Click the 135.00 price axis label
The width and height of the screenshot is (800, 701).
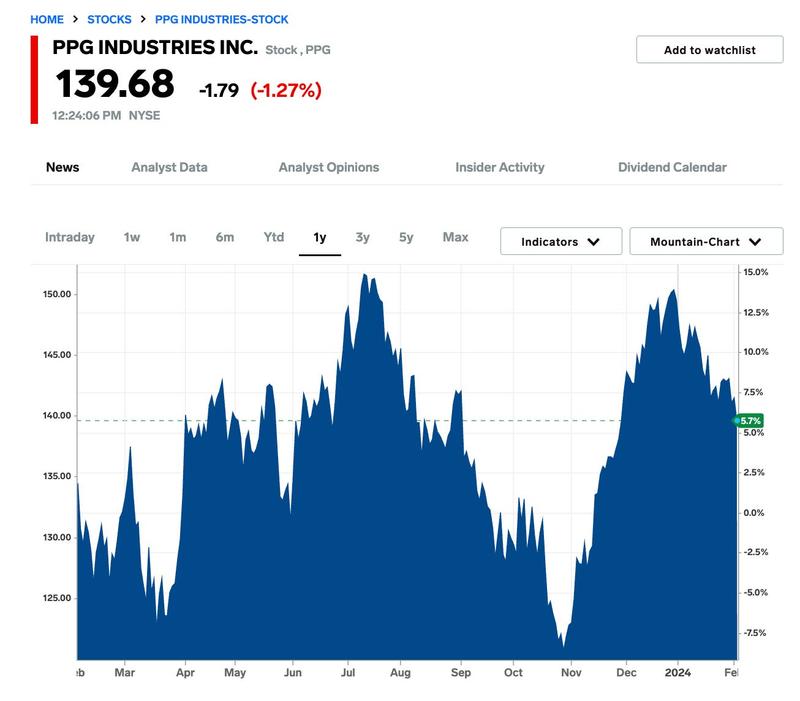pyautogui.click(x=57, y=476)
